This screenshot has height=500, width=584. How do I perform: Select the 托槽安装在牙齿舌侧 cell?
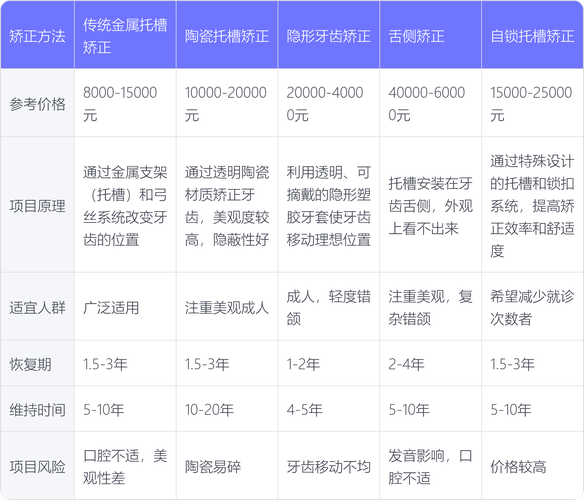click(x=431, y=206)
